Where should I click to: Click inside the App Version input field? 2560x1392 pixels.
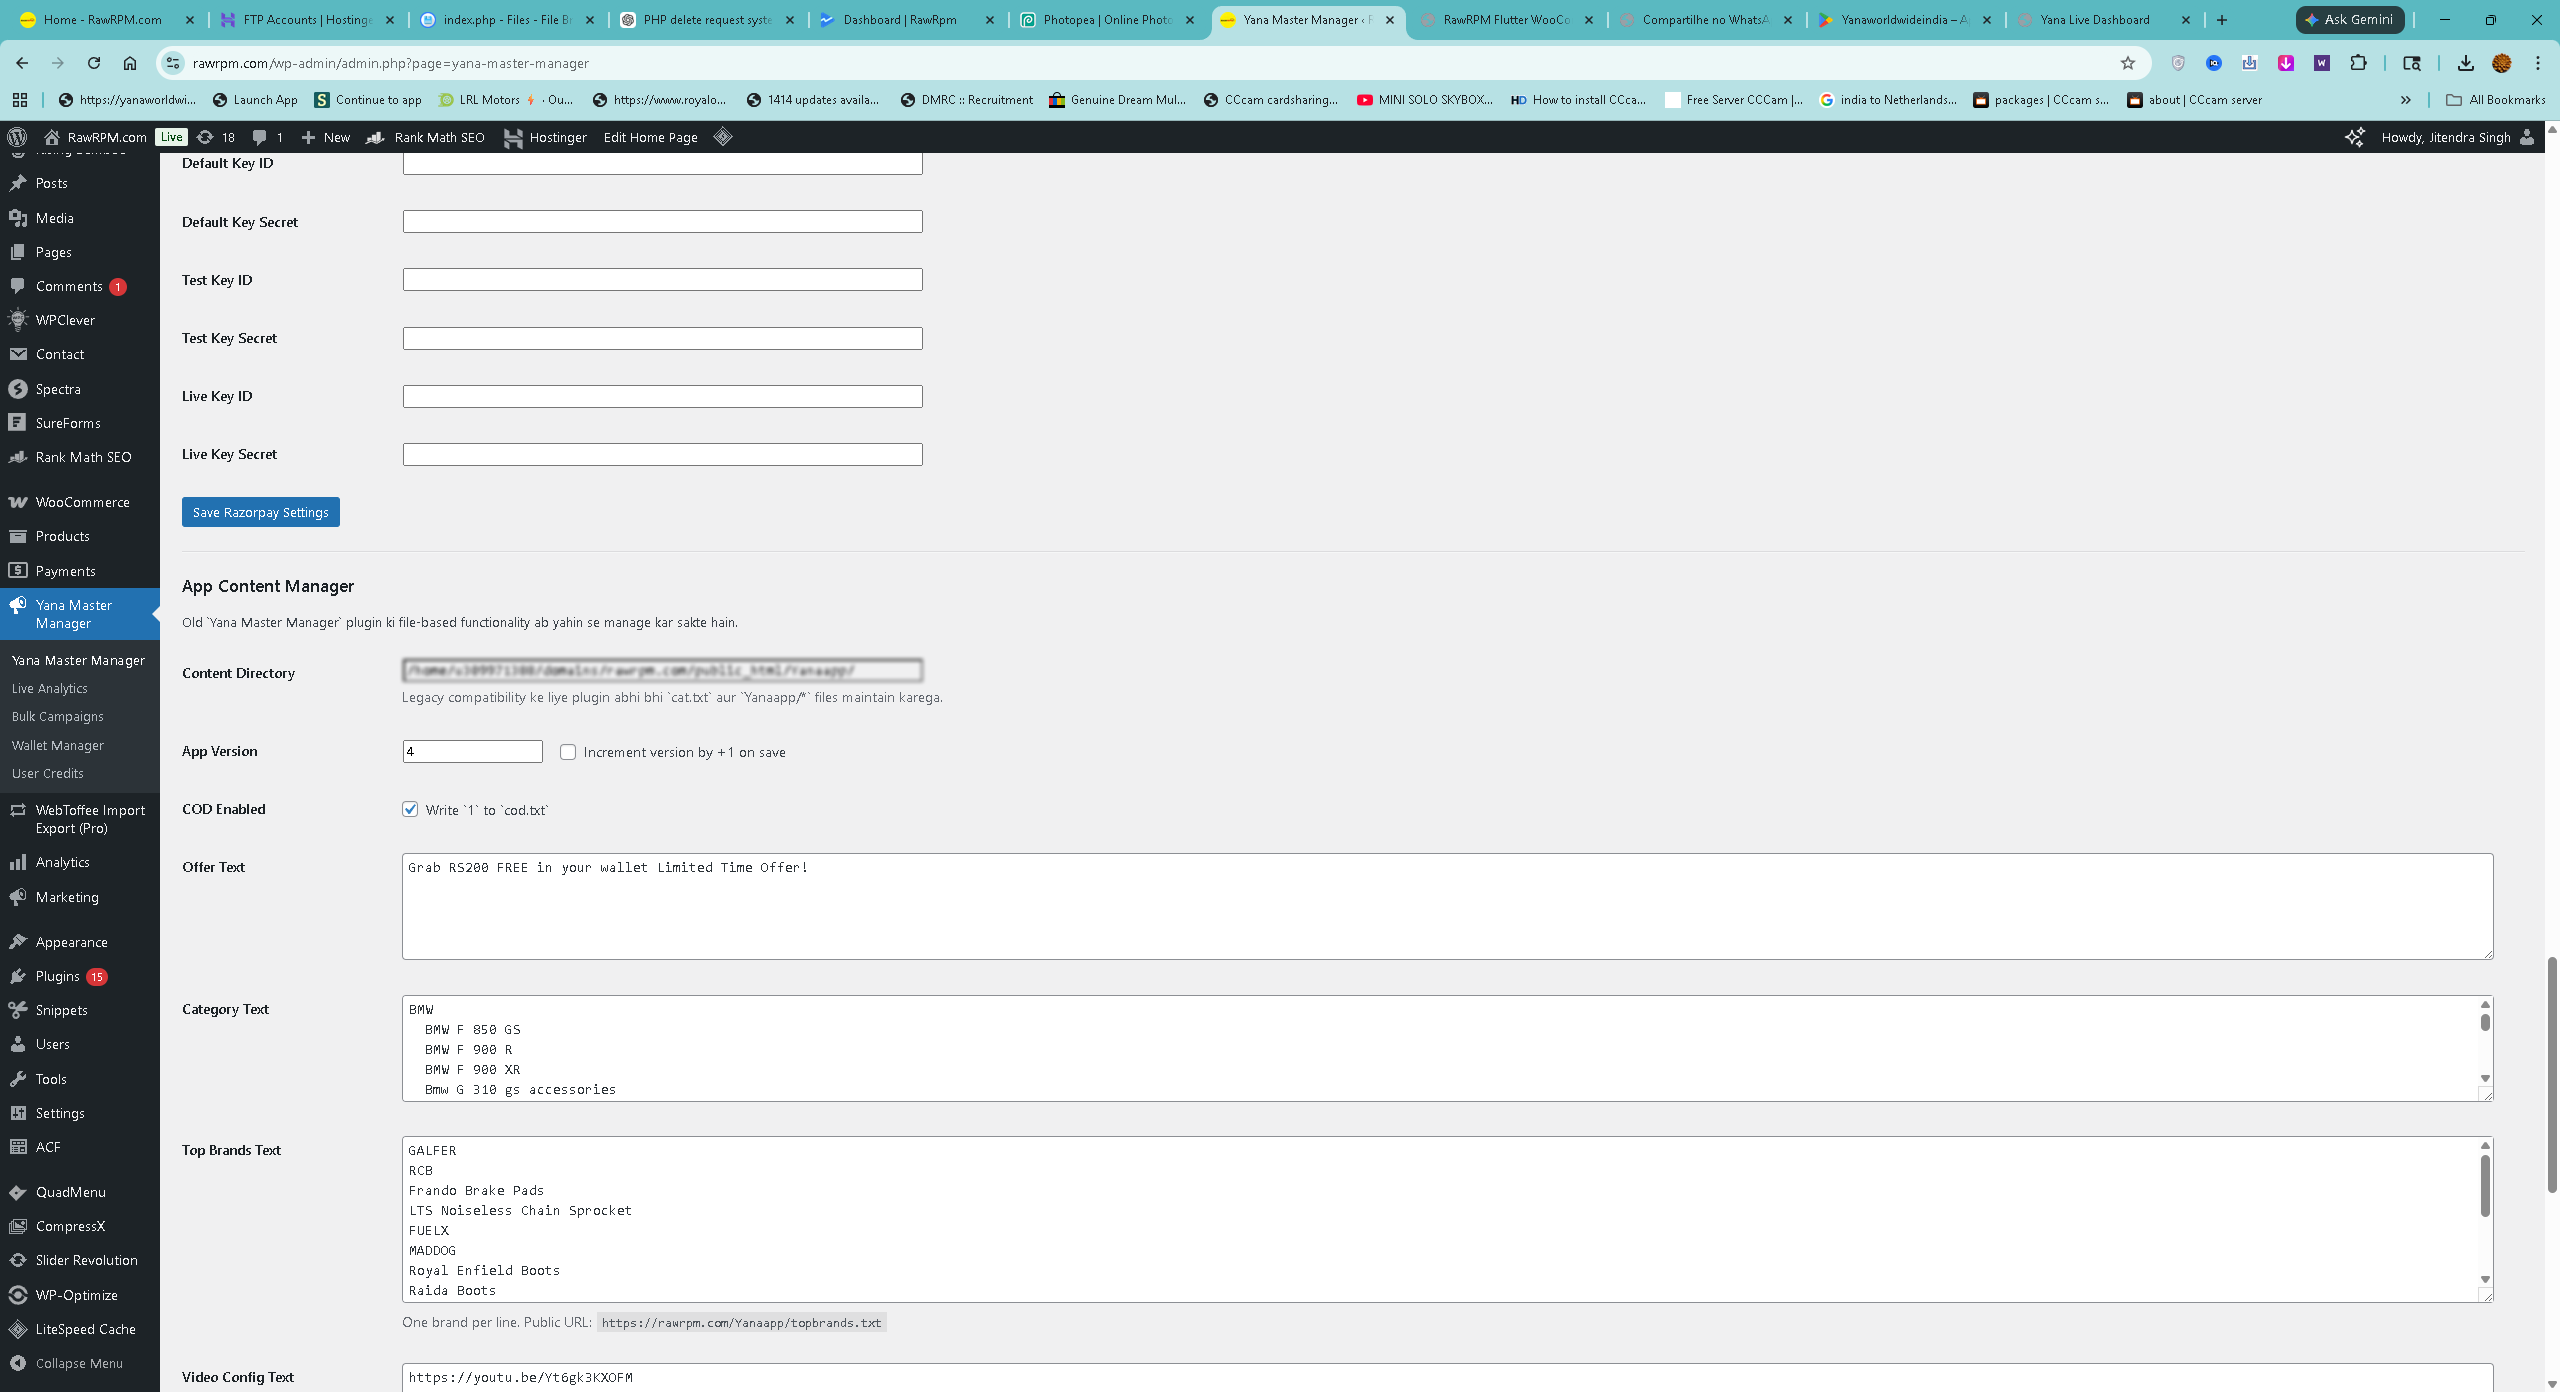[471, 751]
